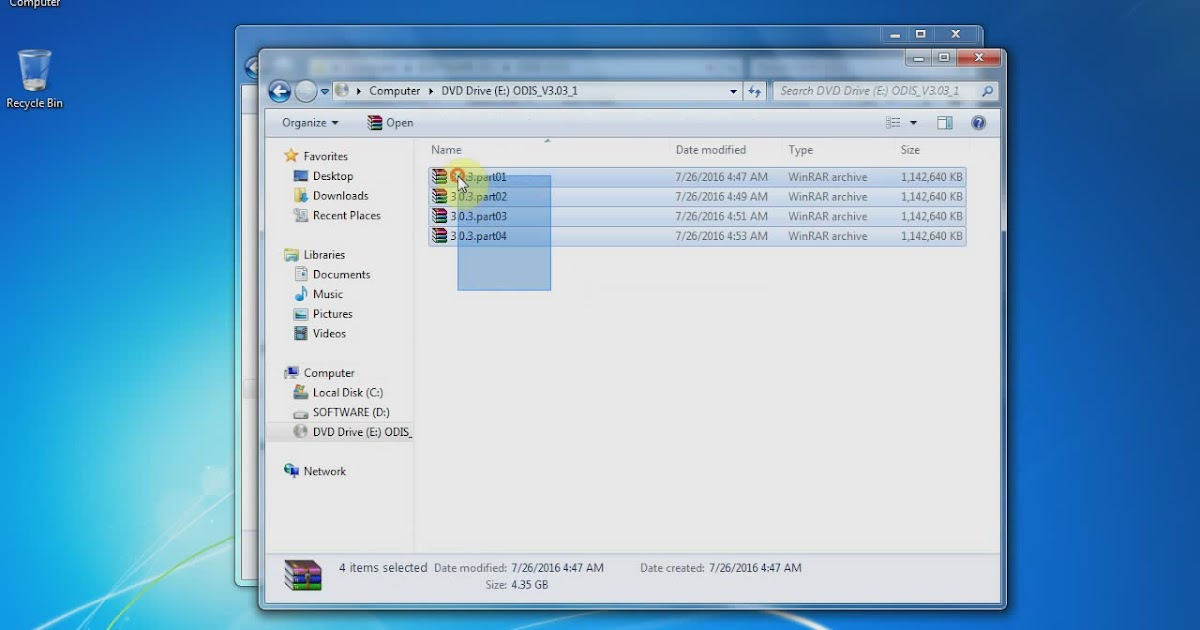The image size is (1200, 630).
Task: Click WinRAR archive icon in details pane
Action: coord(303,575)
